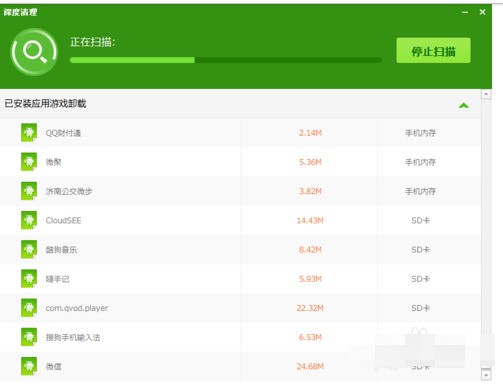Click the Android icon for 微聚
This screenshot has width=503, height=386.
point(29,162)
